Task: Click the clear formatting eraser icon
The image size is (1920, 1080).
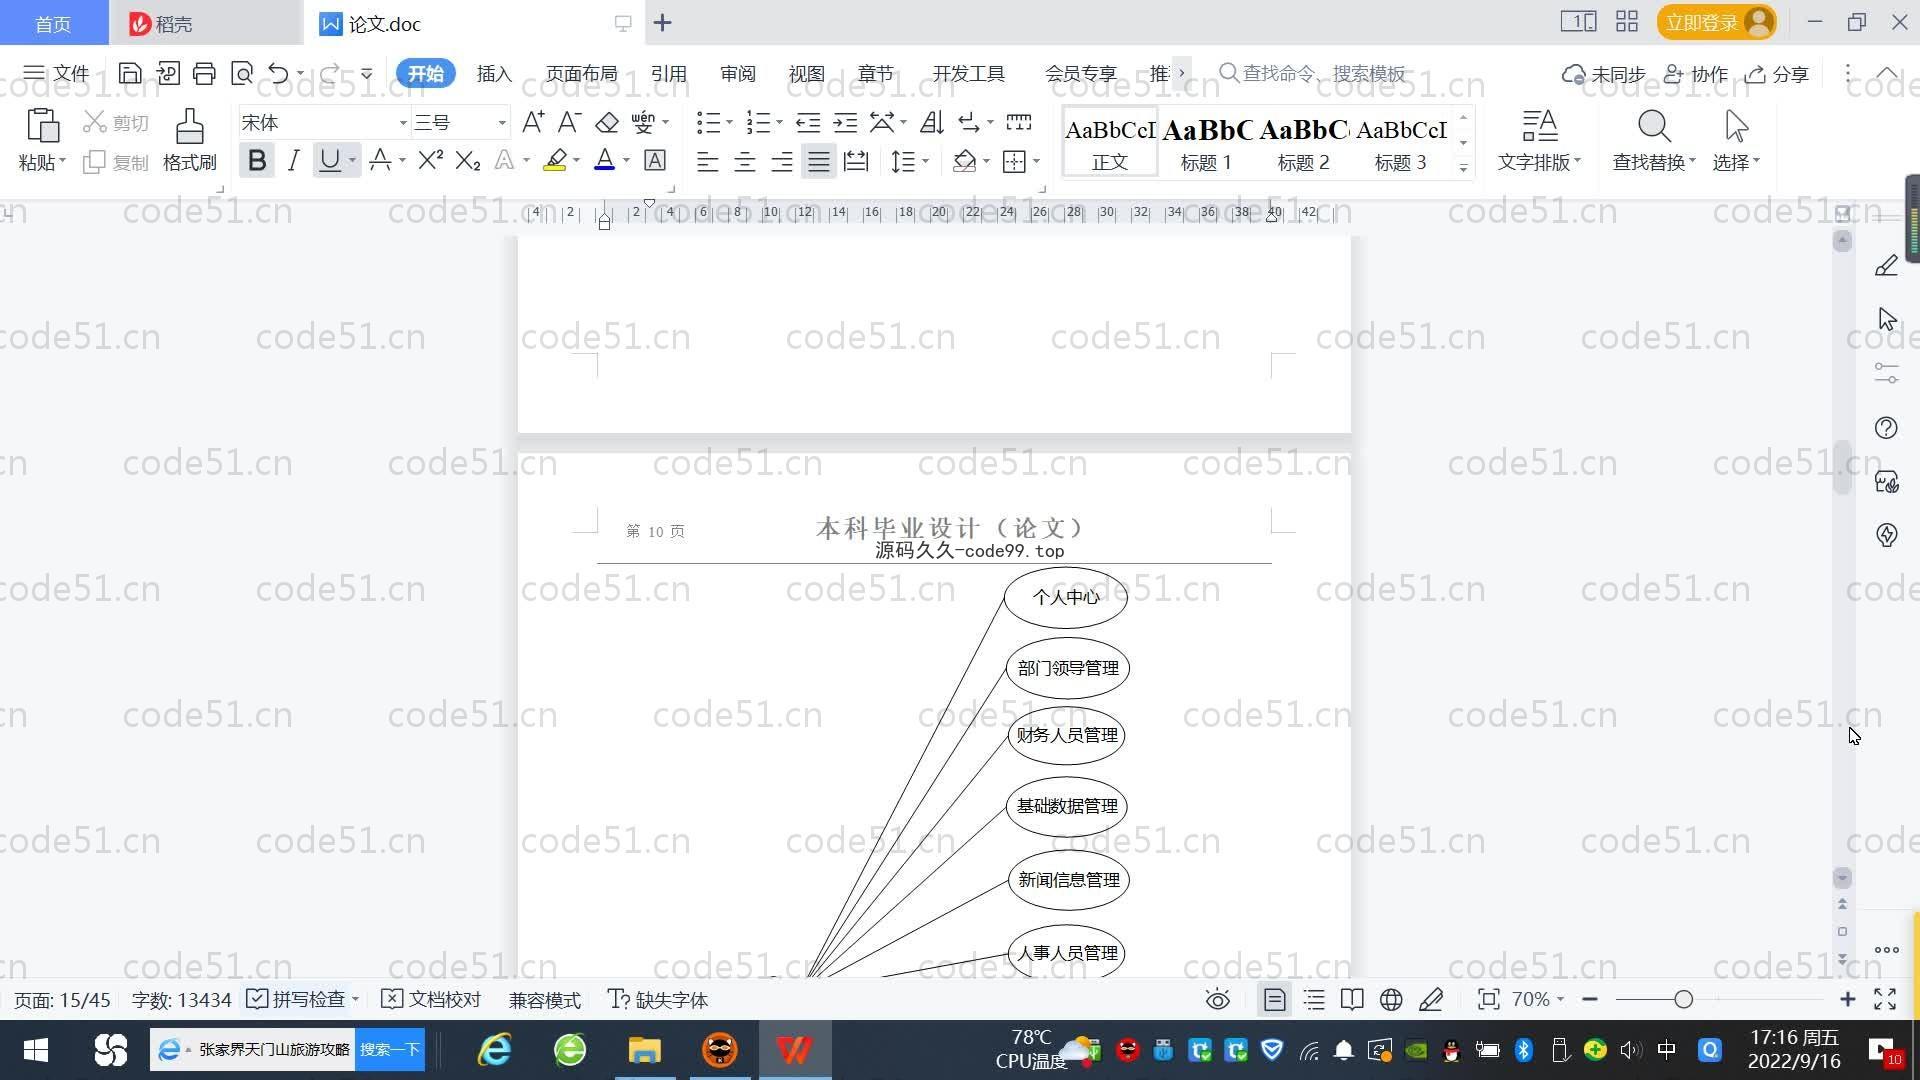Action: 607,123
